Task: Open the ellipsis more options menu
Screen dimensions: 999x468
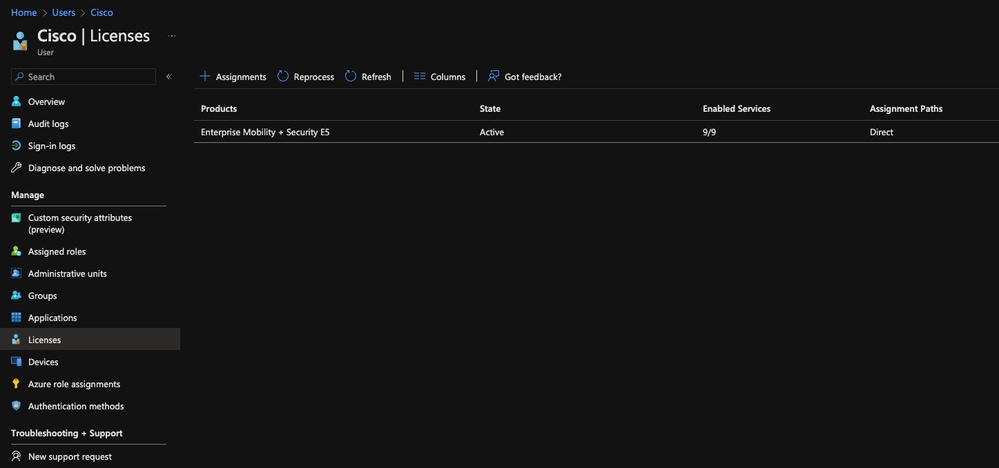Action: (x=172, y=35)
